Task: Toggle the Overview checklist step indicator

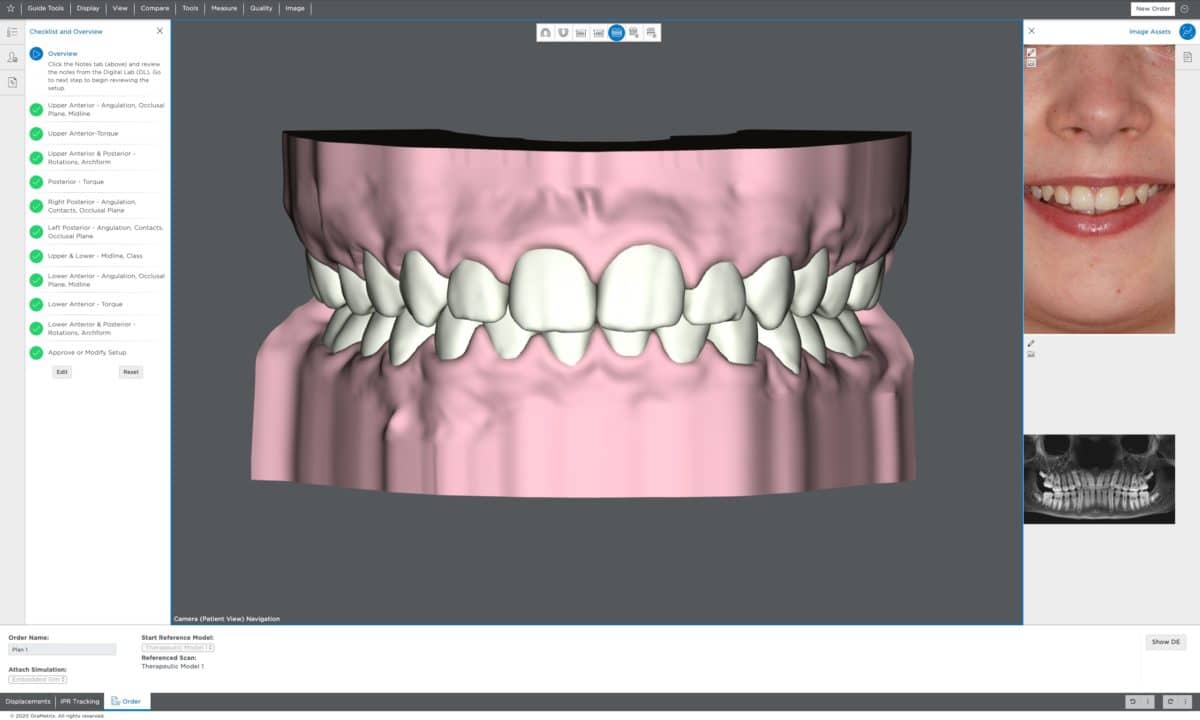Action: pyautogui.click(x=36, y=53)
